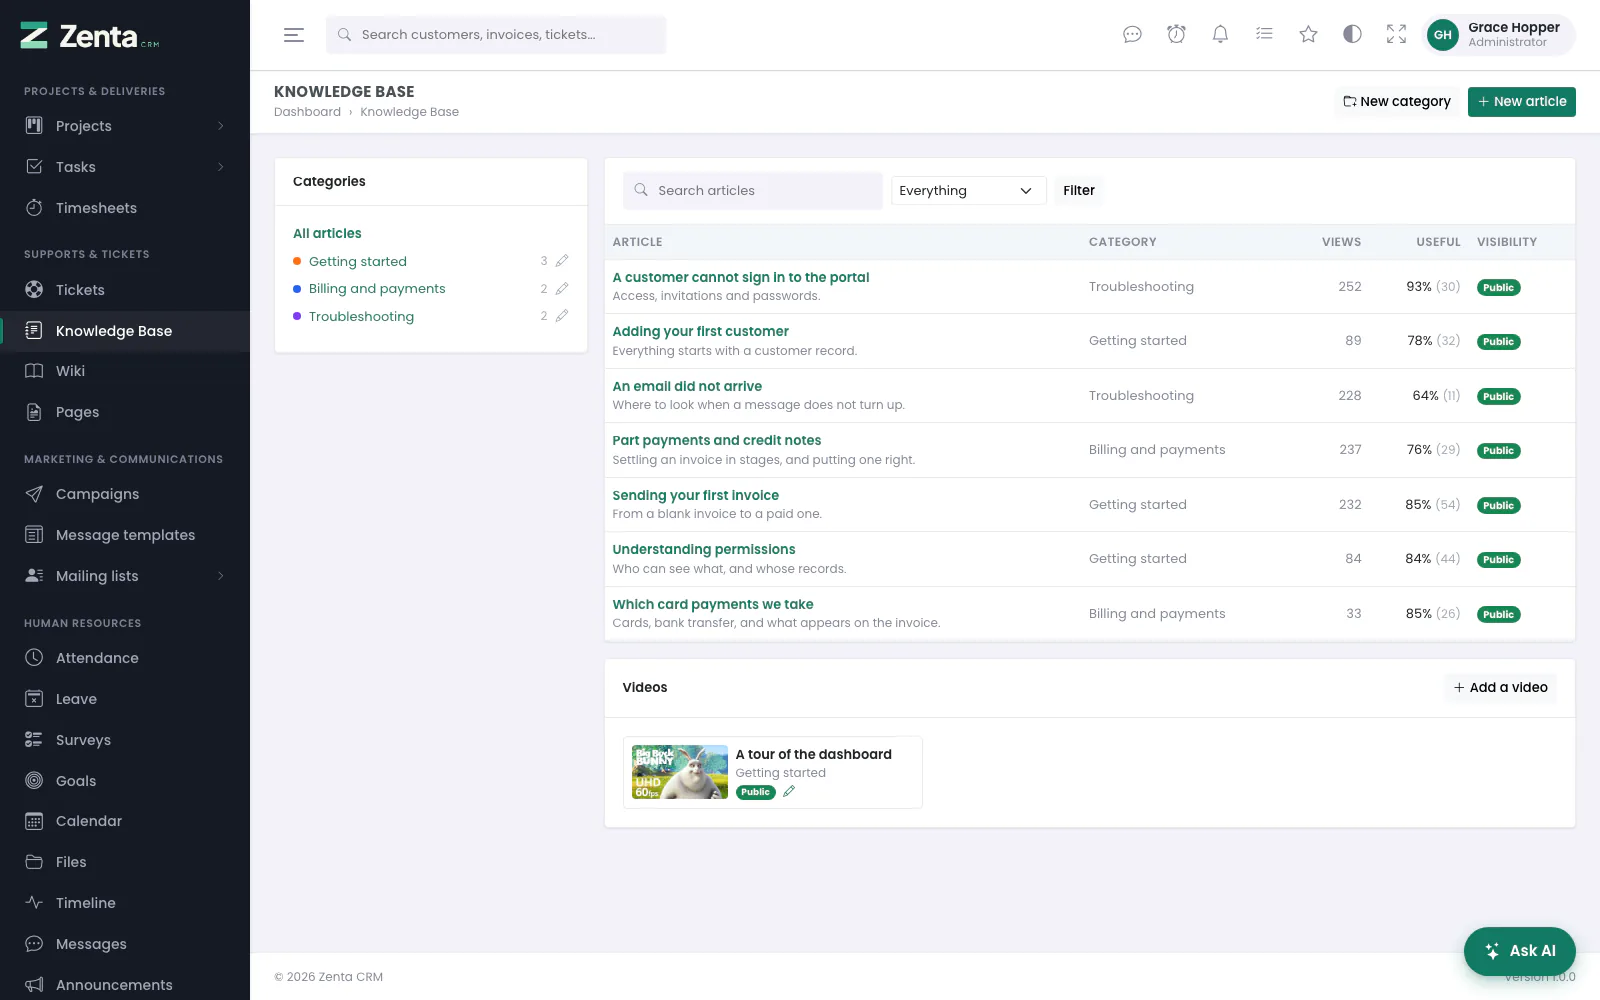This screenshot has height=1000, width=1600.
Task: Sort by the USEFUL column header
Action: coord(1438,242)
